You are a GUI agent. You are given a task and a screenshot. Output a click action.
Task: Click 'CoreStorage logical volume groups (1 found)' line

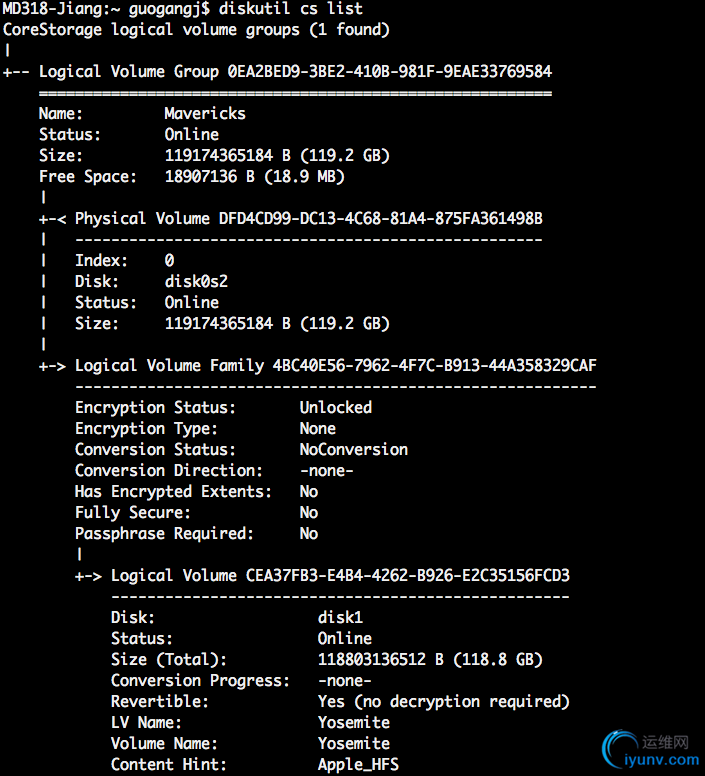[196, 30]
